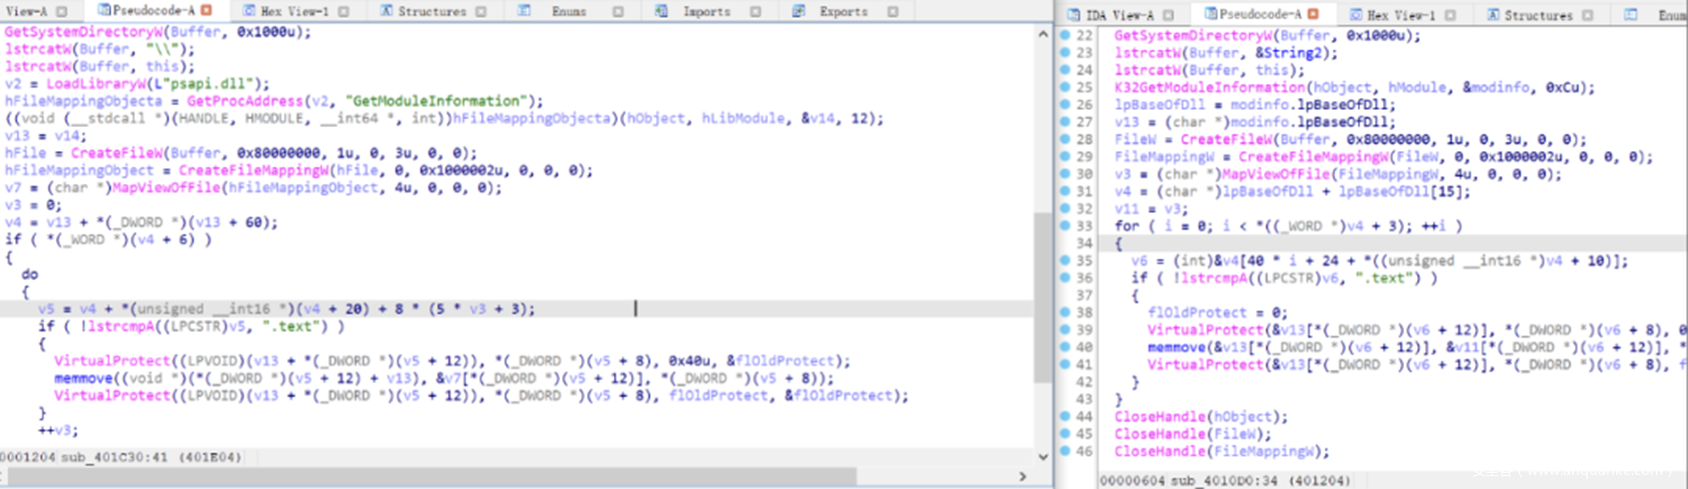Toggle breakpoint dot on line 36
The image size is (1688, 489).
coord(1065,278)
